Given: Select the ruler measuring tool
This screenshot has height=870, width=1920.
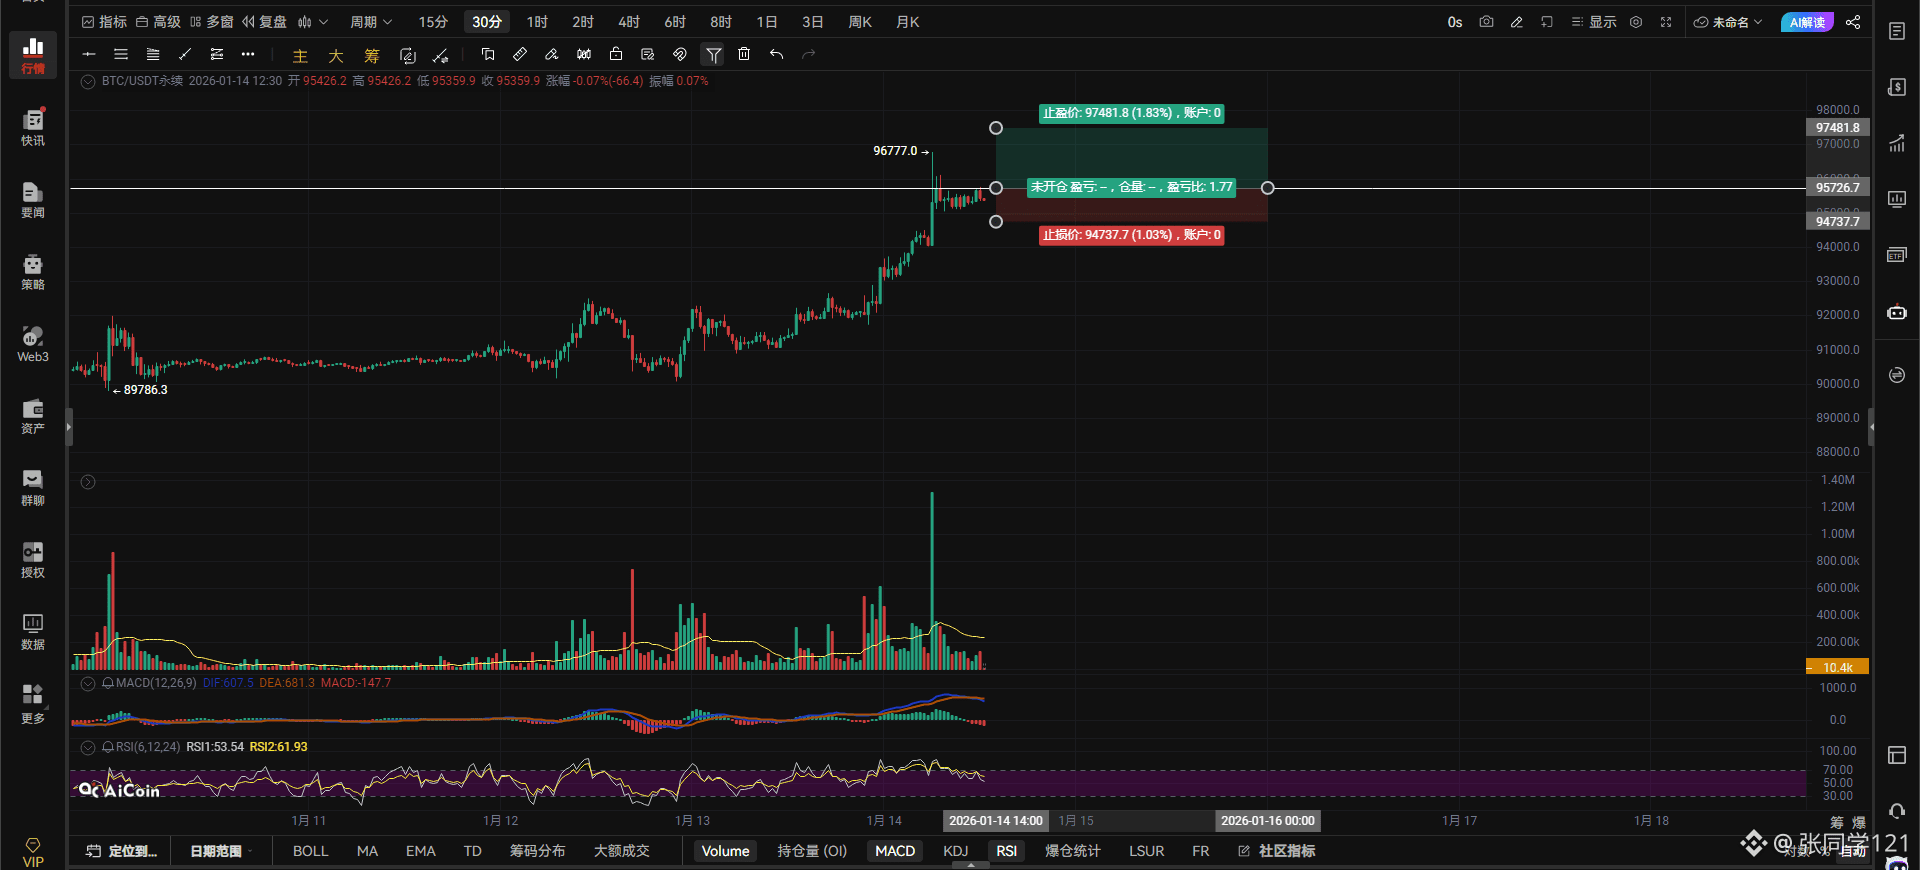Looking at the screenshot, I should (520, 54).
